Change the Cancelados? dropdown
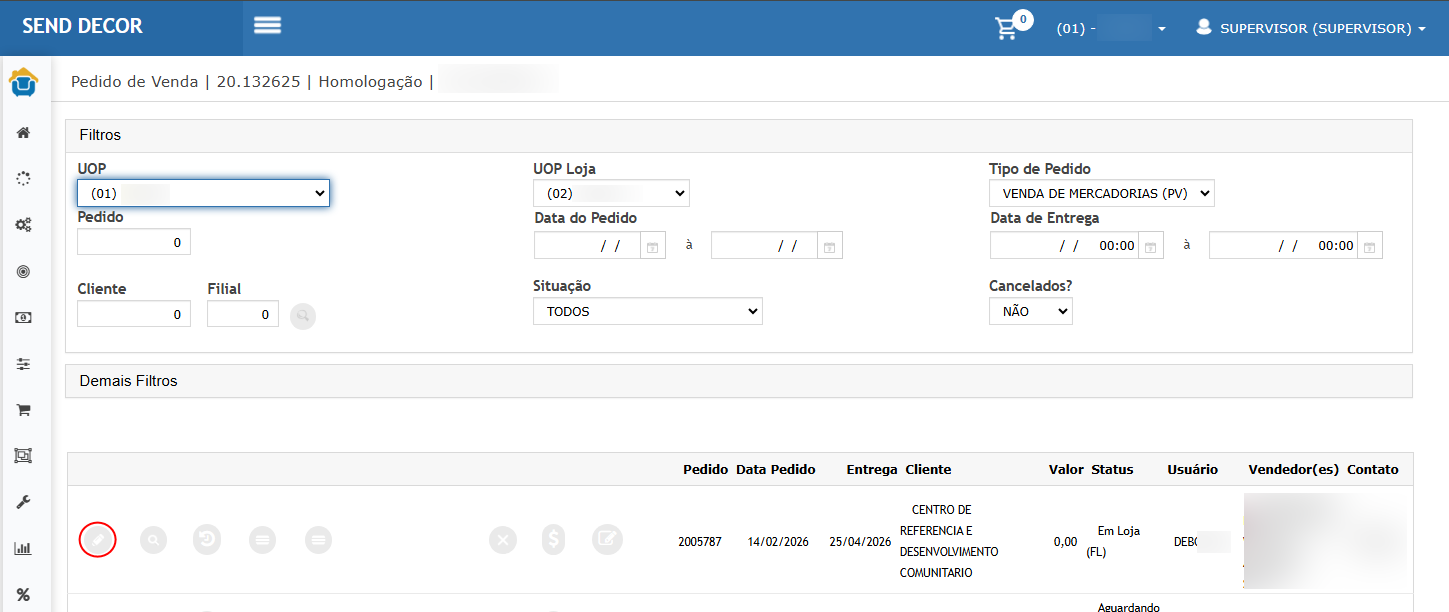The height and width of the screenshot is (612, 1449). (1030, 312)
